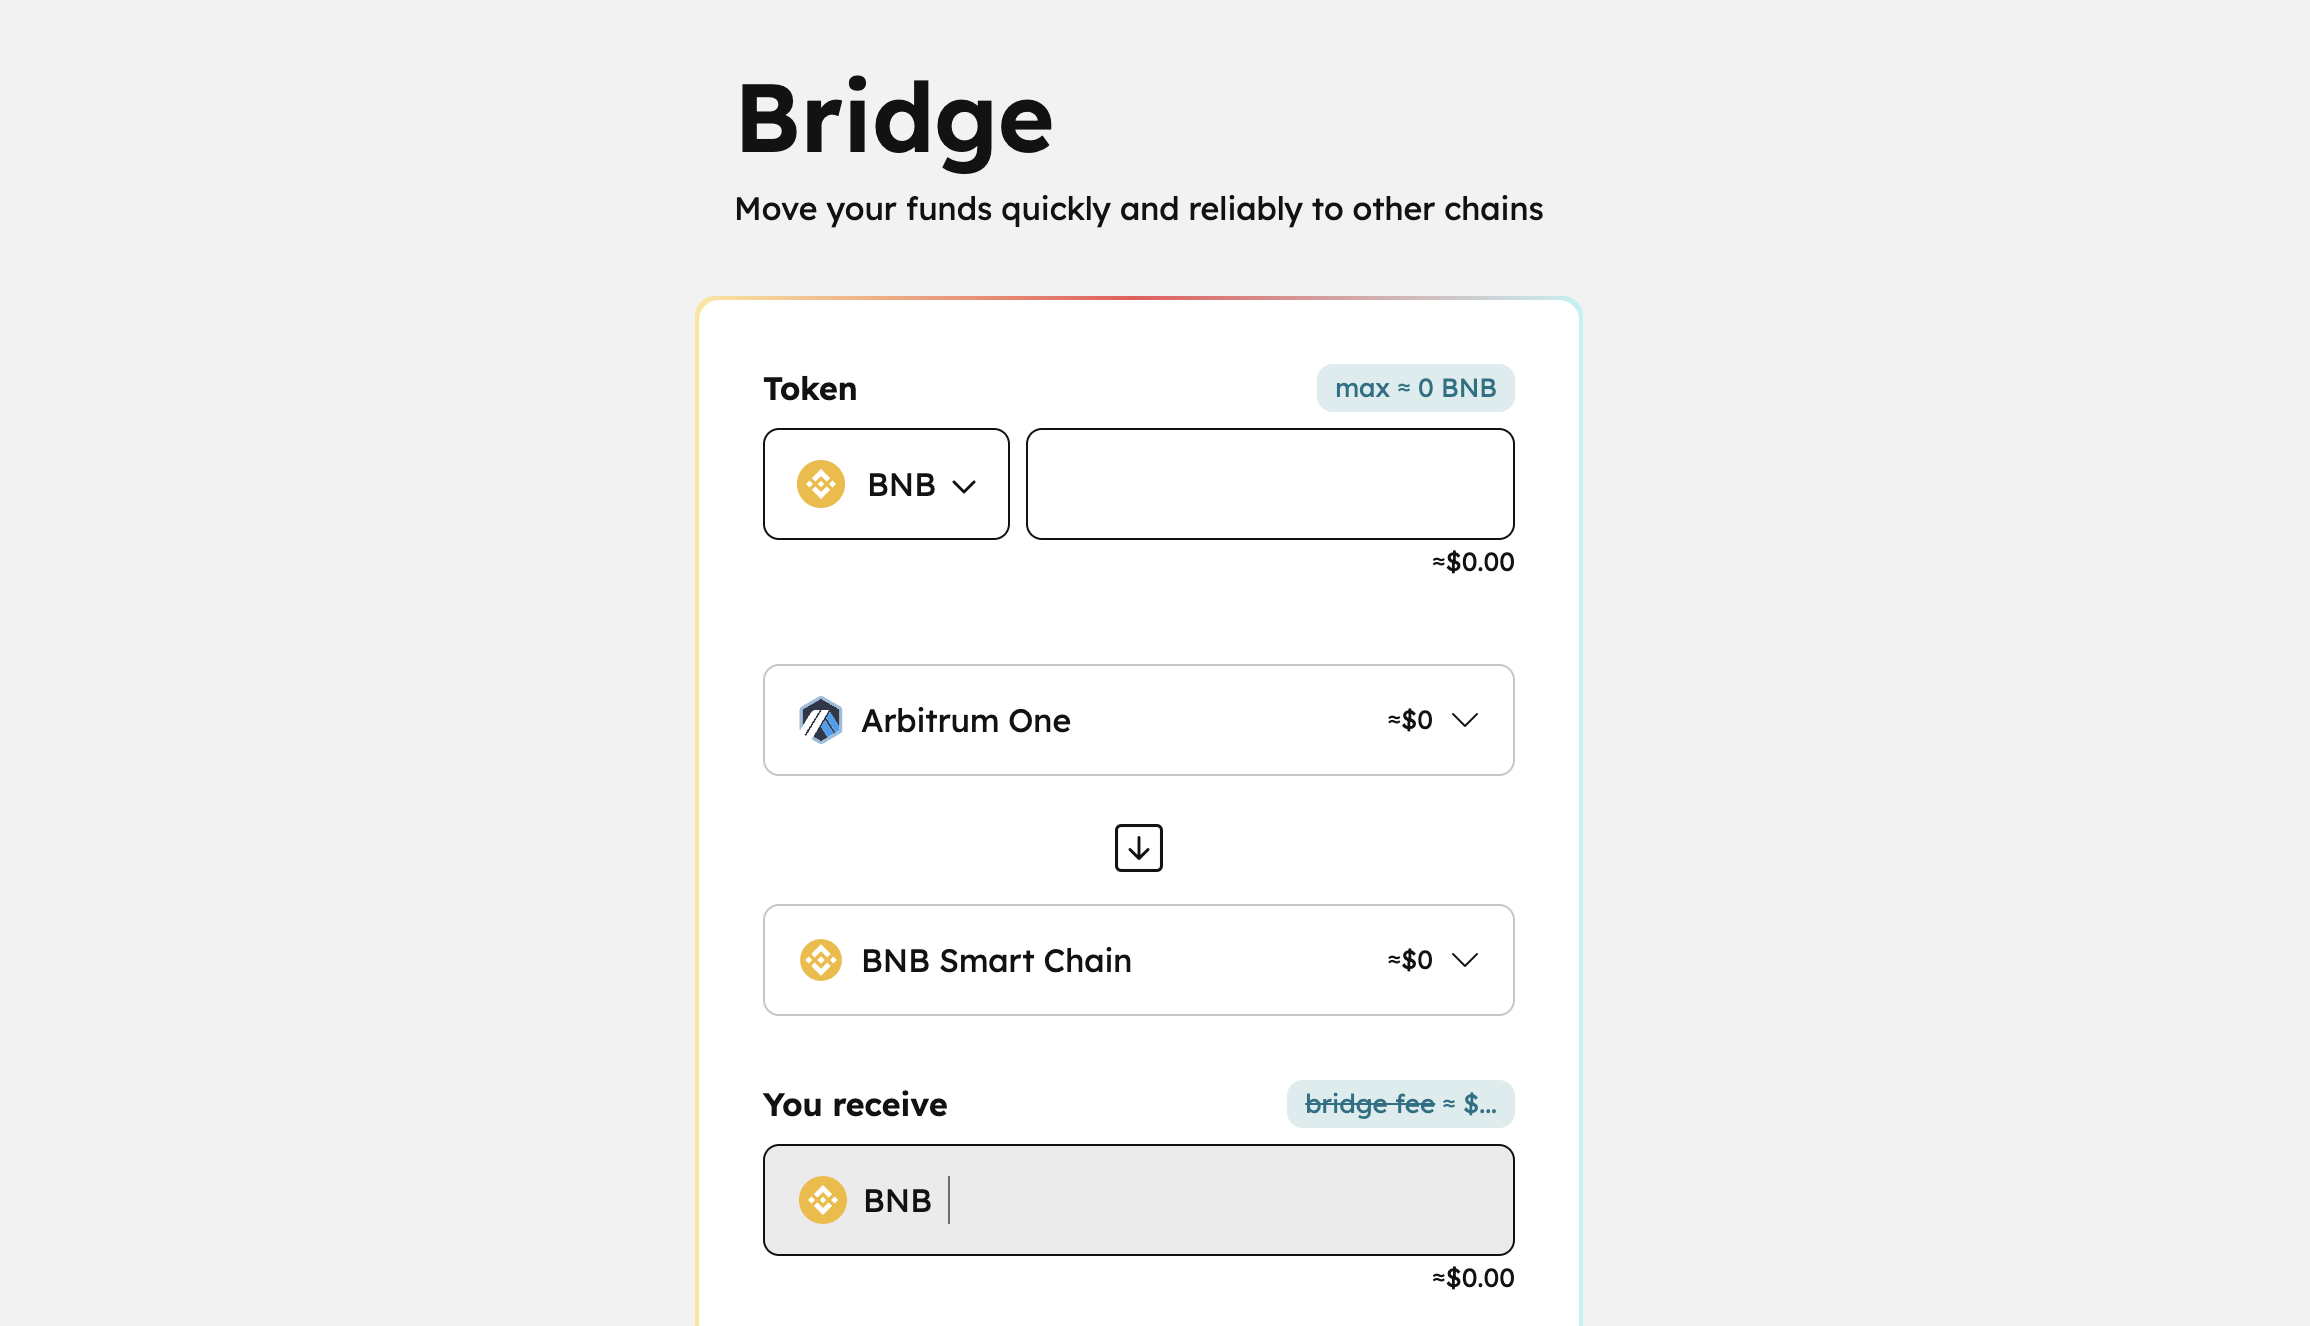This screenshot has height=1326, width=2310.
Task: Click the Arbitrum One network logo
Action: click(x=820, y=720)
